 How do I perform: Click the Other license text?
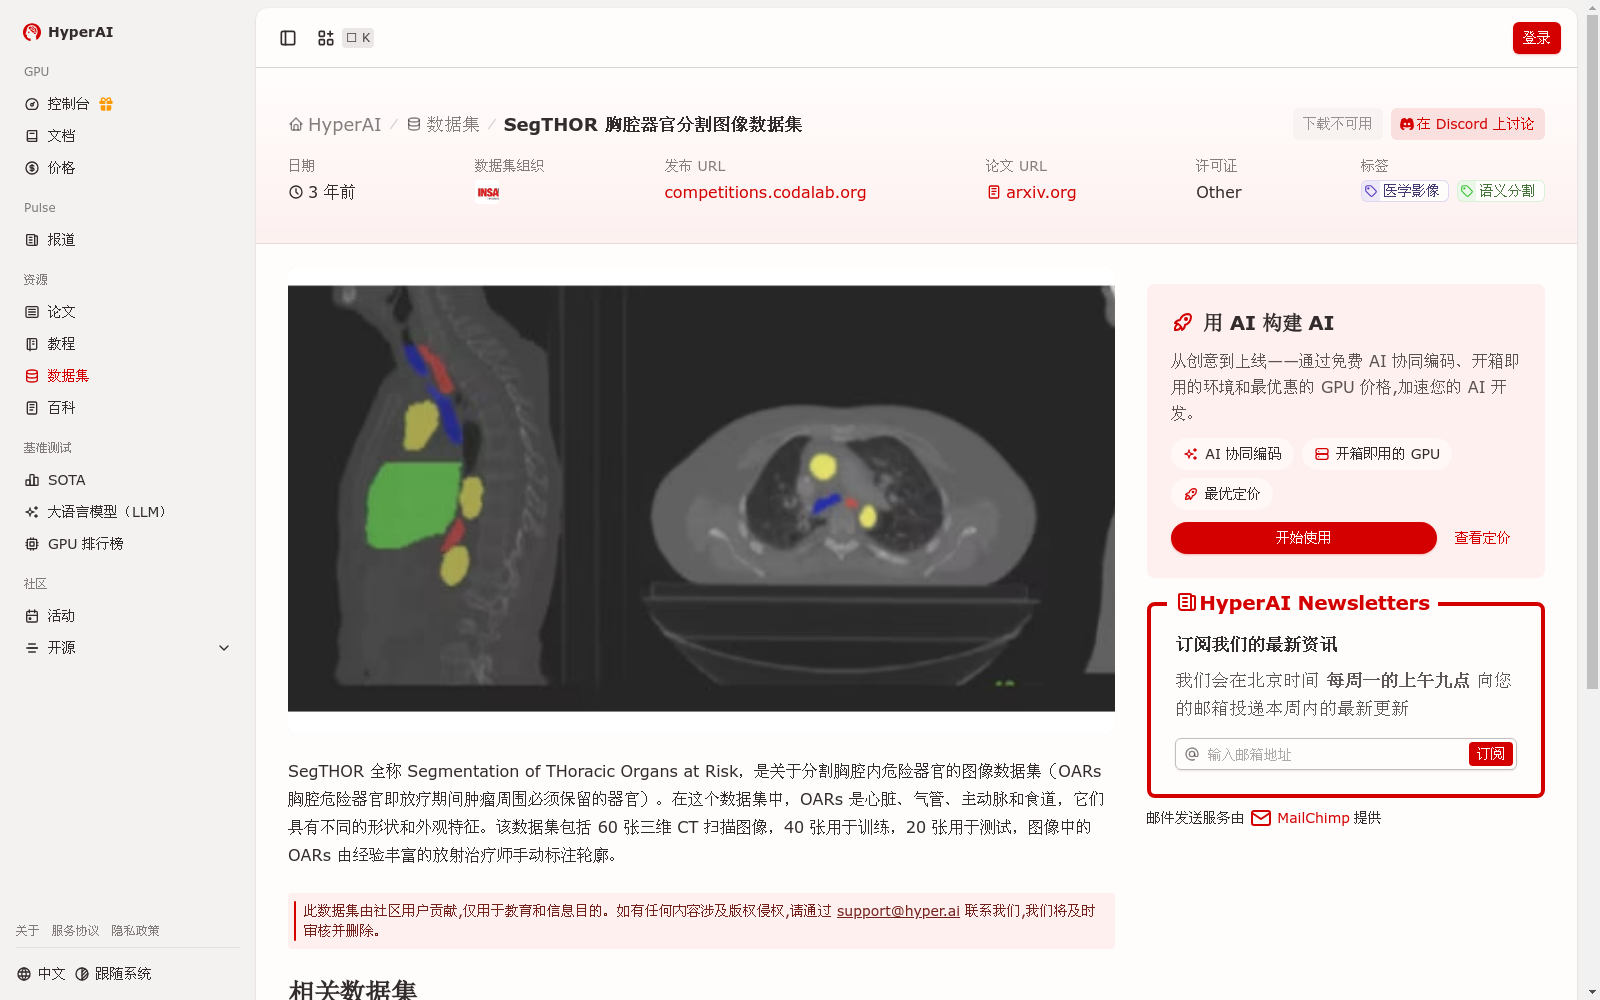click(1219, 192)
